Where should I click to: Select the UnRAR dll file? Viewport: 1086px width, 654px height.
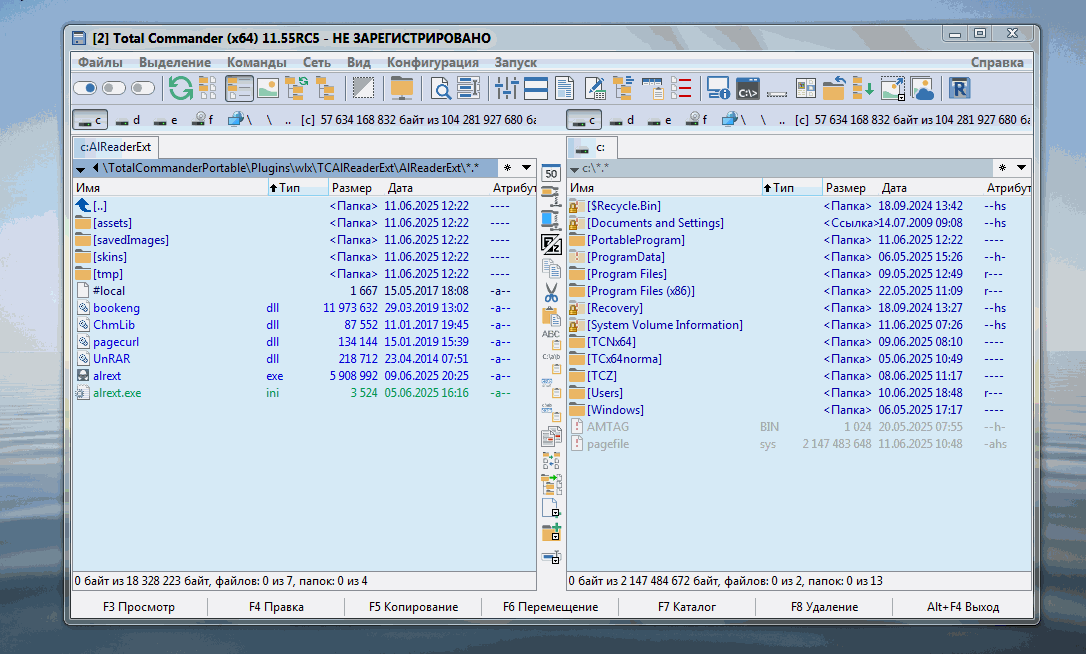click(x=305, y=359)
